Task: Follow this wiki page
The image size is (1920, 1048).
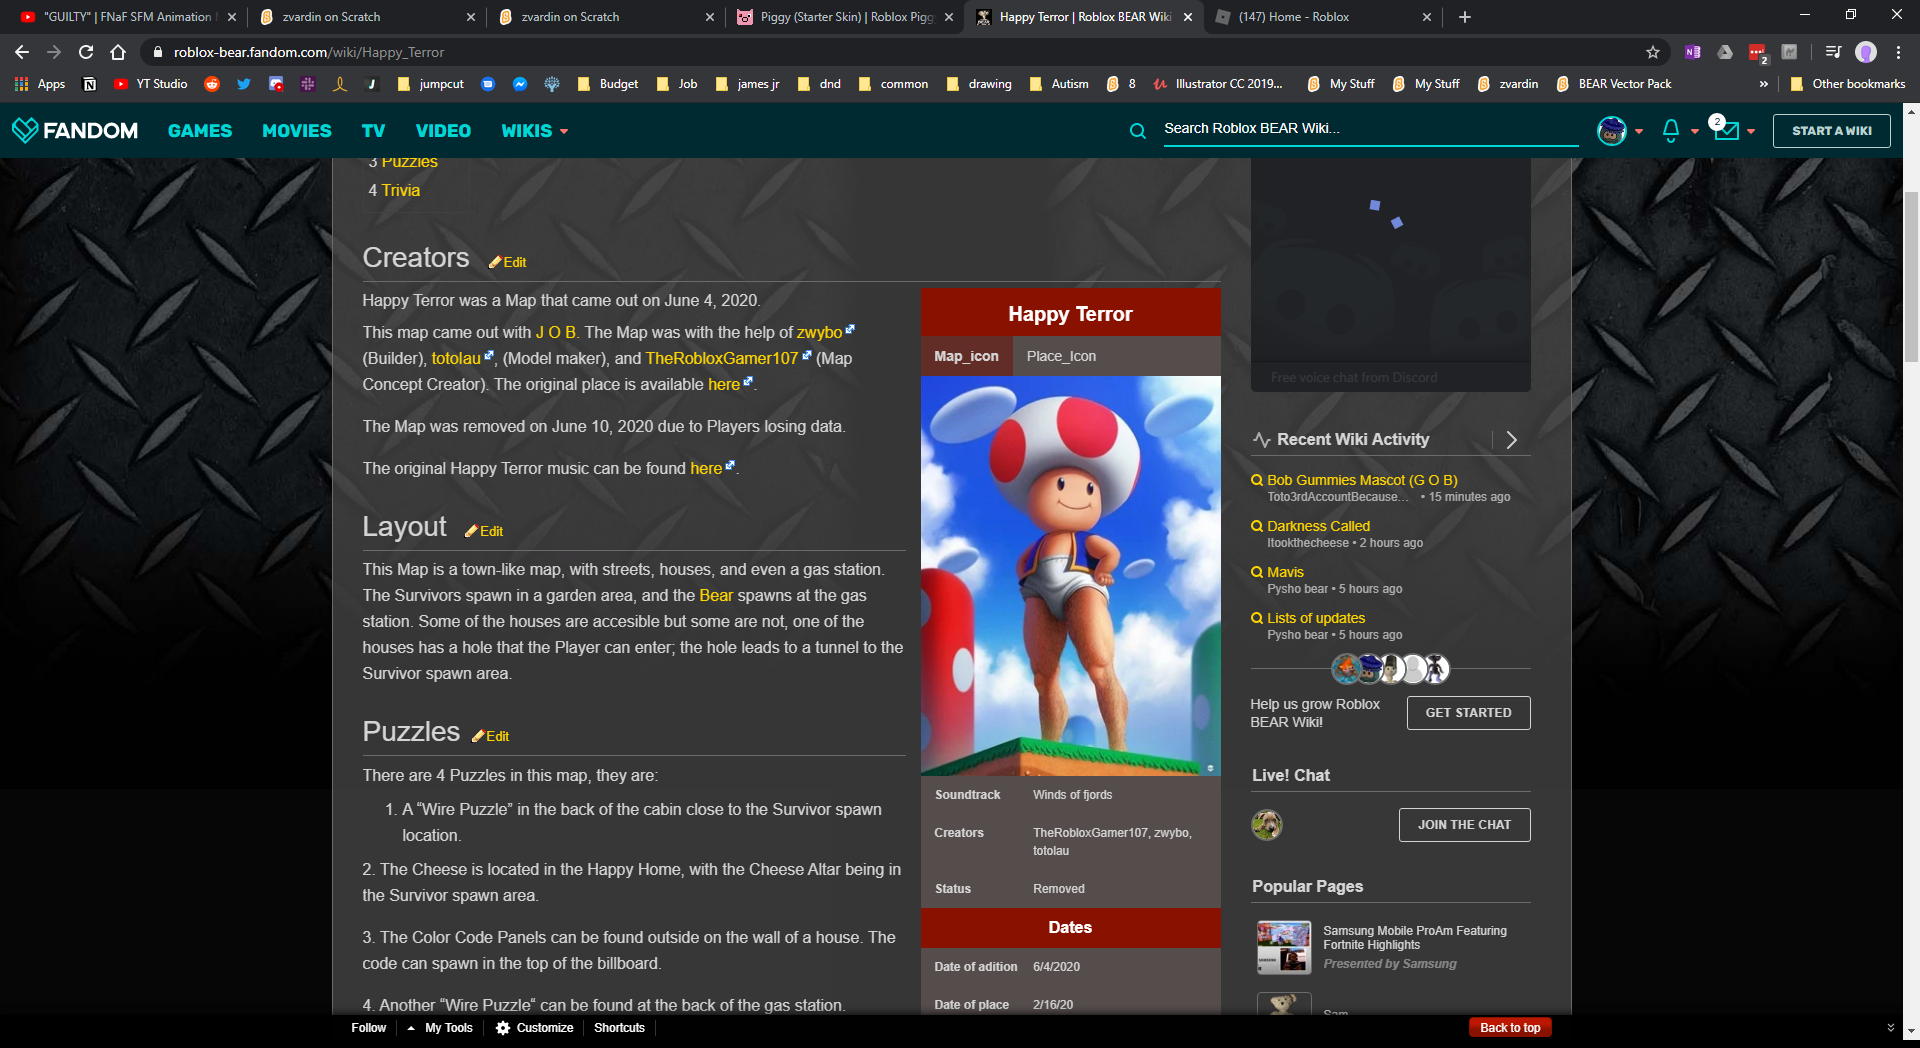Action: (x=369, y=1028)
